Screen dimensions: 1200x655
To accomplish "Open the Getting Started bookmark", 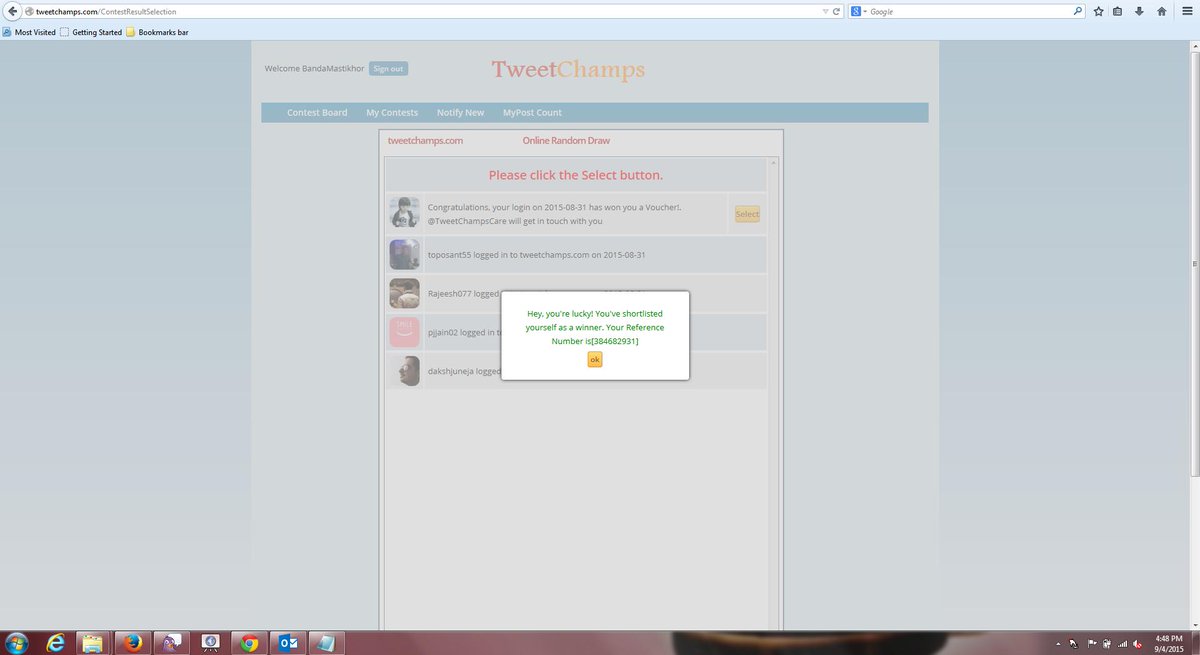I will [x=91, y=32].
